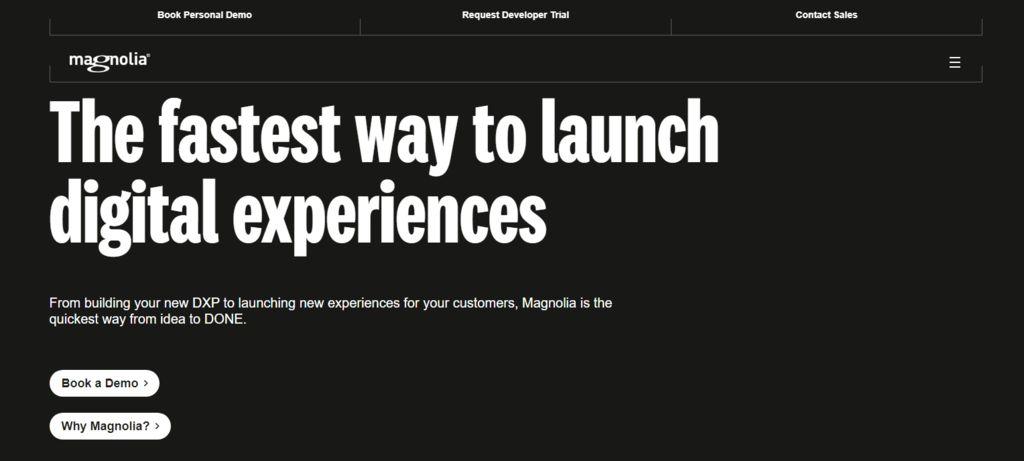Choose Contact Sales in the top bar
Image resolution: width=1024 pixels, height=461 pixels.
click(826, 14)
